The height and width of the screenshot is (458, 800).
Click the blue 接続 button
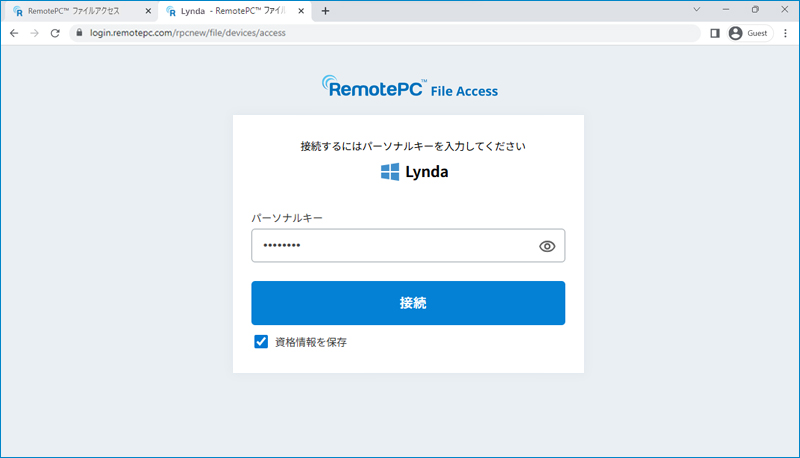pyautogui.click(x=408, y=303)
